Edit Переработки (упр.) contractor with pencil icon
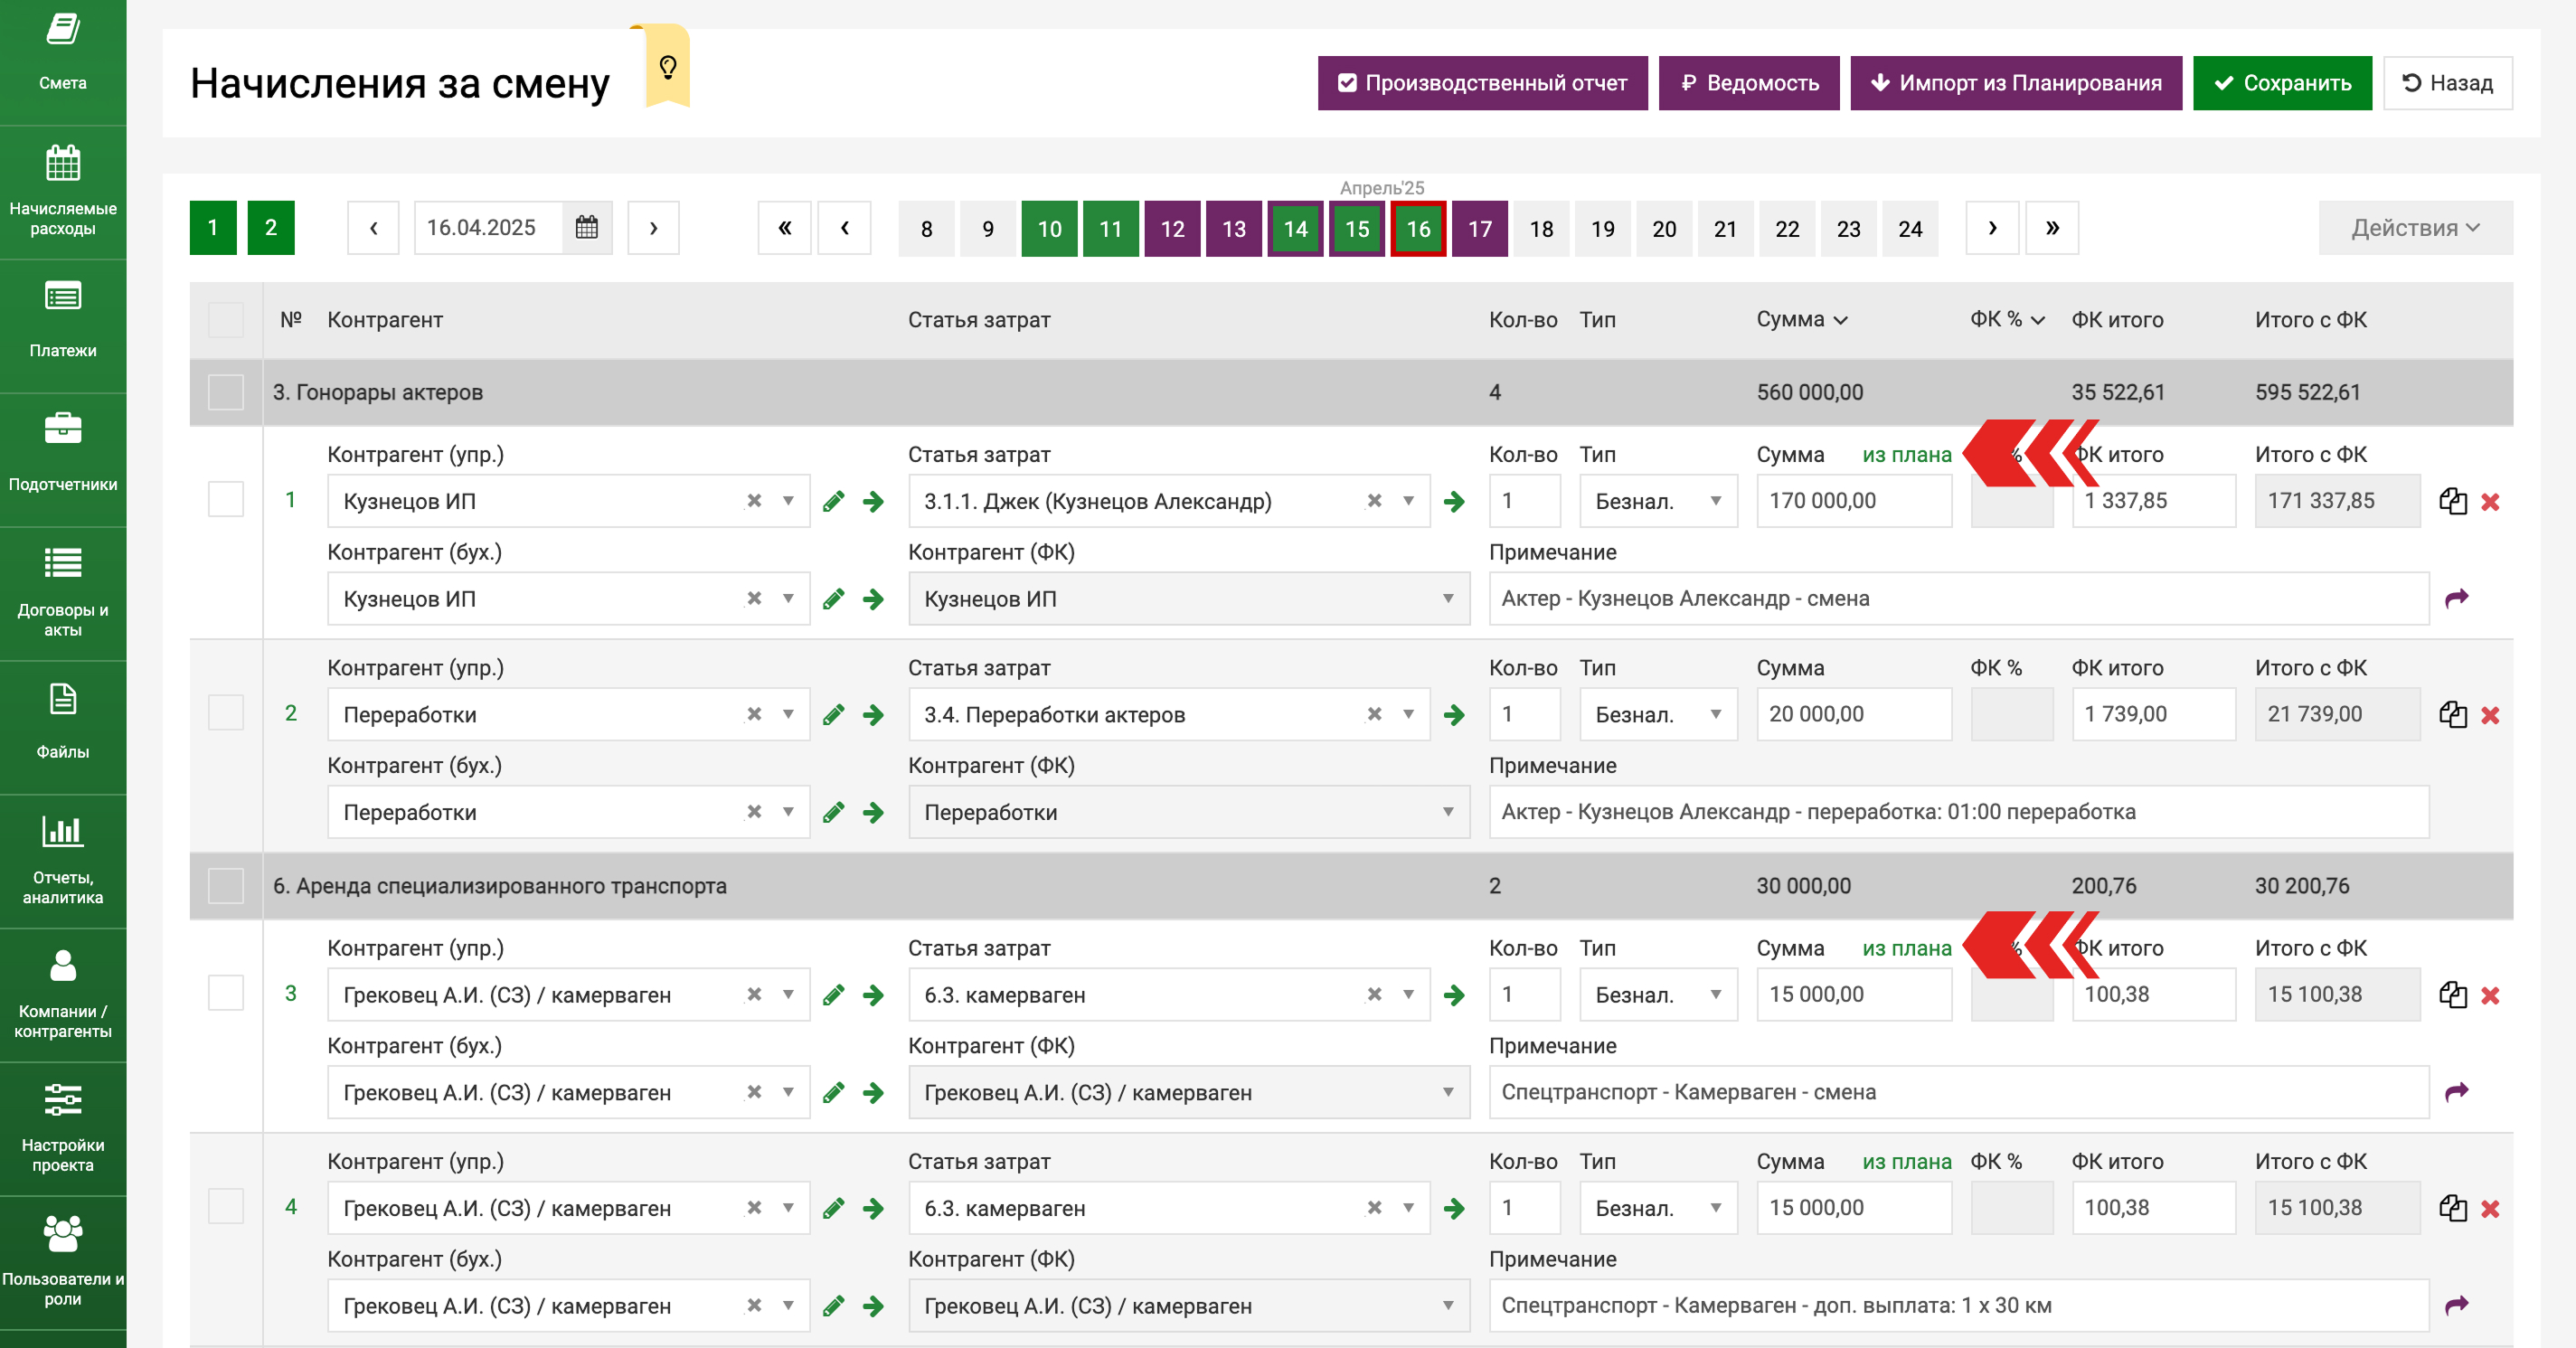The width and height of the screenshot is (2576, 1348). (834, 715)
